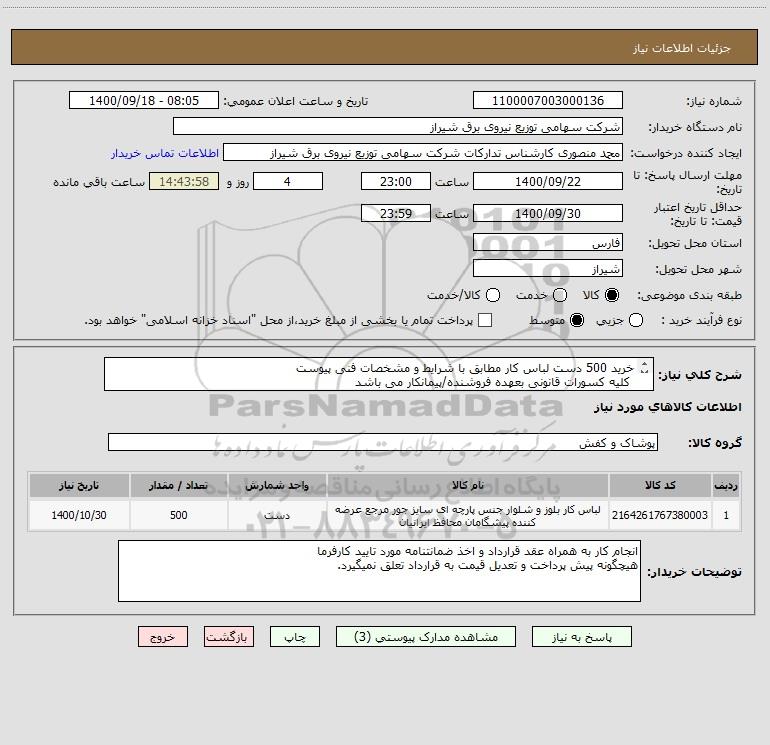Screen dimensions: 770x745
Task: Click the واحد شمارش column header
Action: coord(277,485)
